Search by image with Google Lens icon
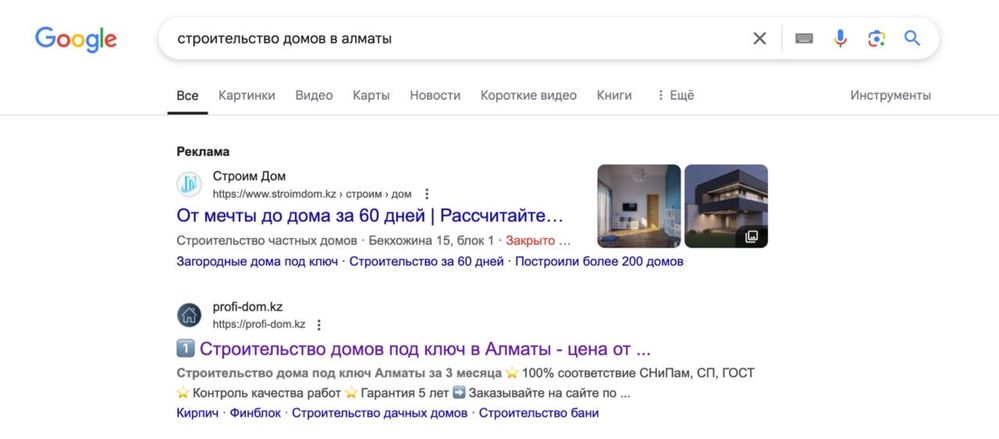 point(877,39)
